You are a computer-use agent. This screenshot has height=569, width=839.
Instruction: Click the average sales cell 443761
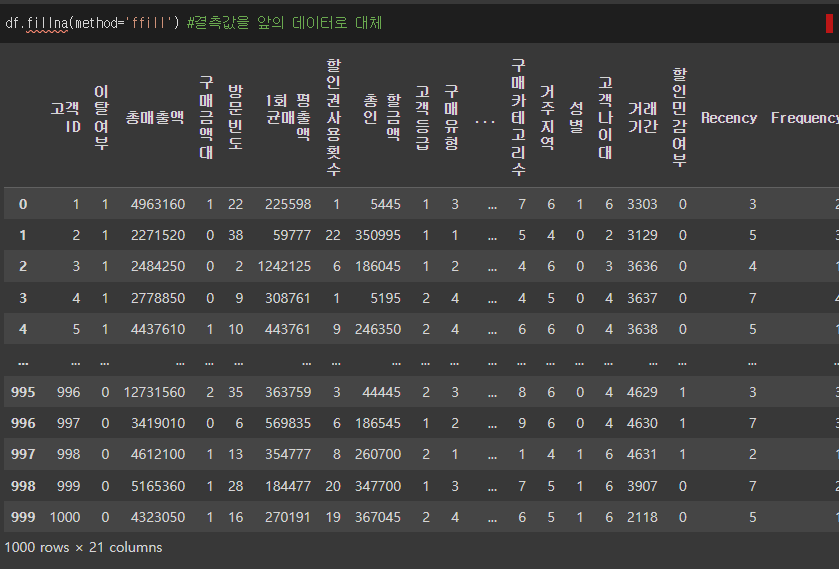tap(288, 329)
